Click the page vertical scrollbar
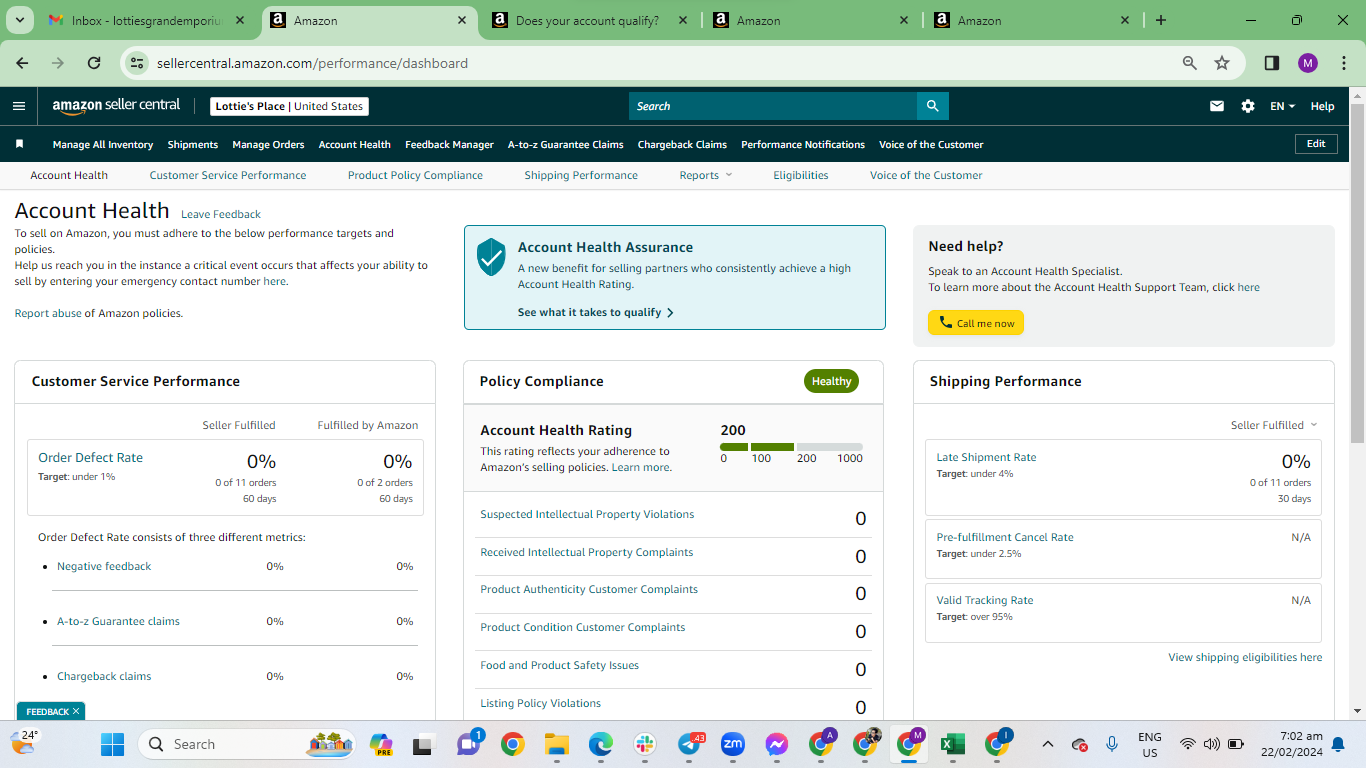Image resolution: width=1366 pixels, height=768 pixels. pos(1357,273)
